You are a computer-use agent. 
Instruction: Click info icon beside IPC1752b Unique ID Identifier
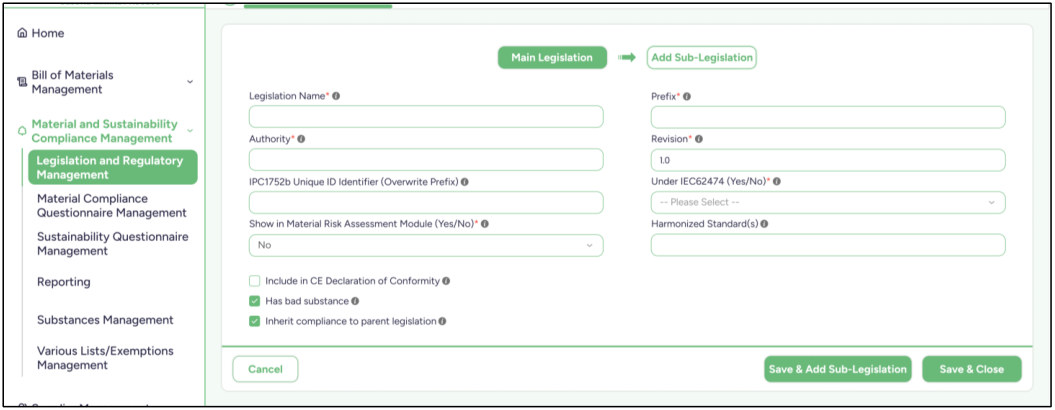coord(465,182)
